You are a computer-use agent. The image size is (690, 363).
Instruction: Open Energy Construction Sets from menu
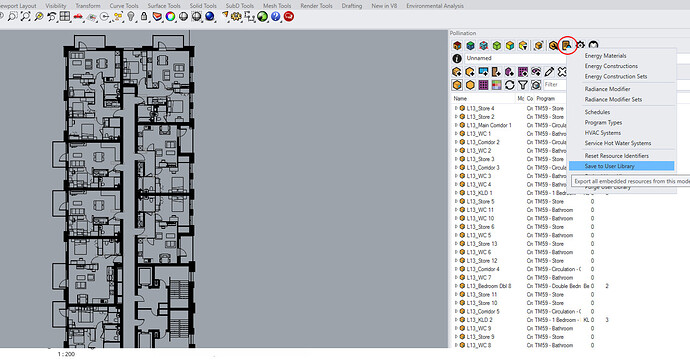point(616,77)
